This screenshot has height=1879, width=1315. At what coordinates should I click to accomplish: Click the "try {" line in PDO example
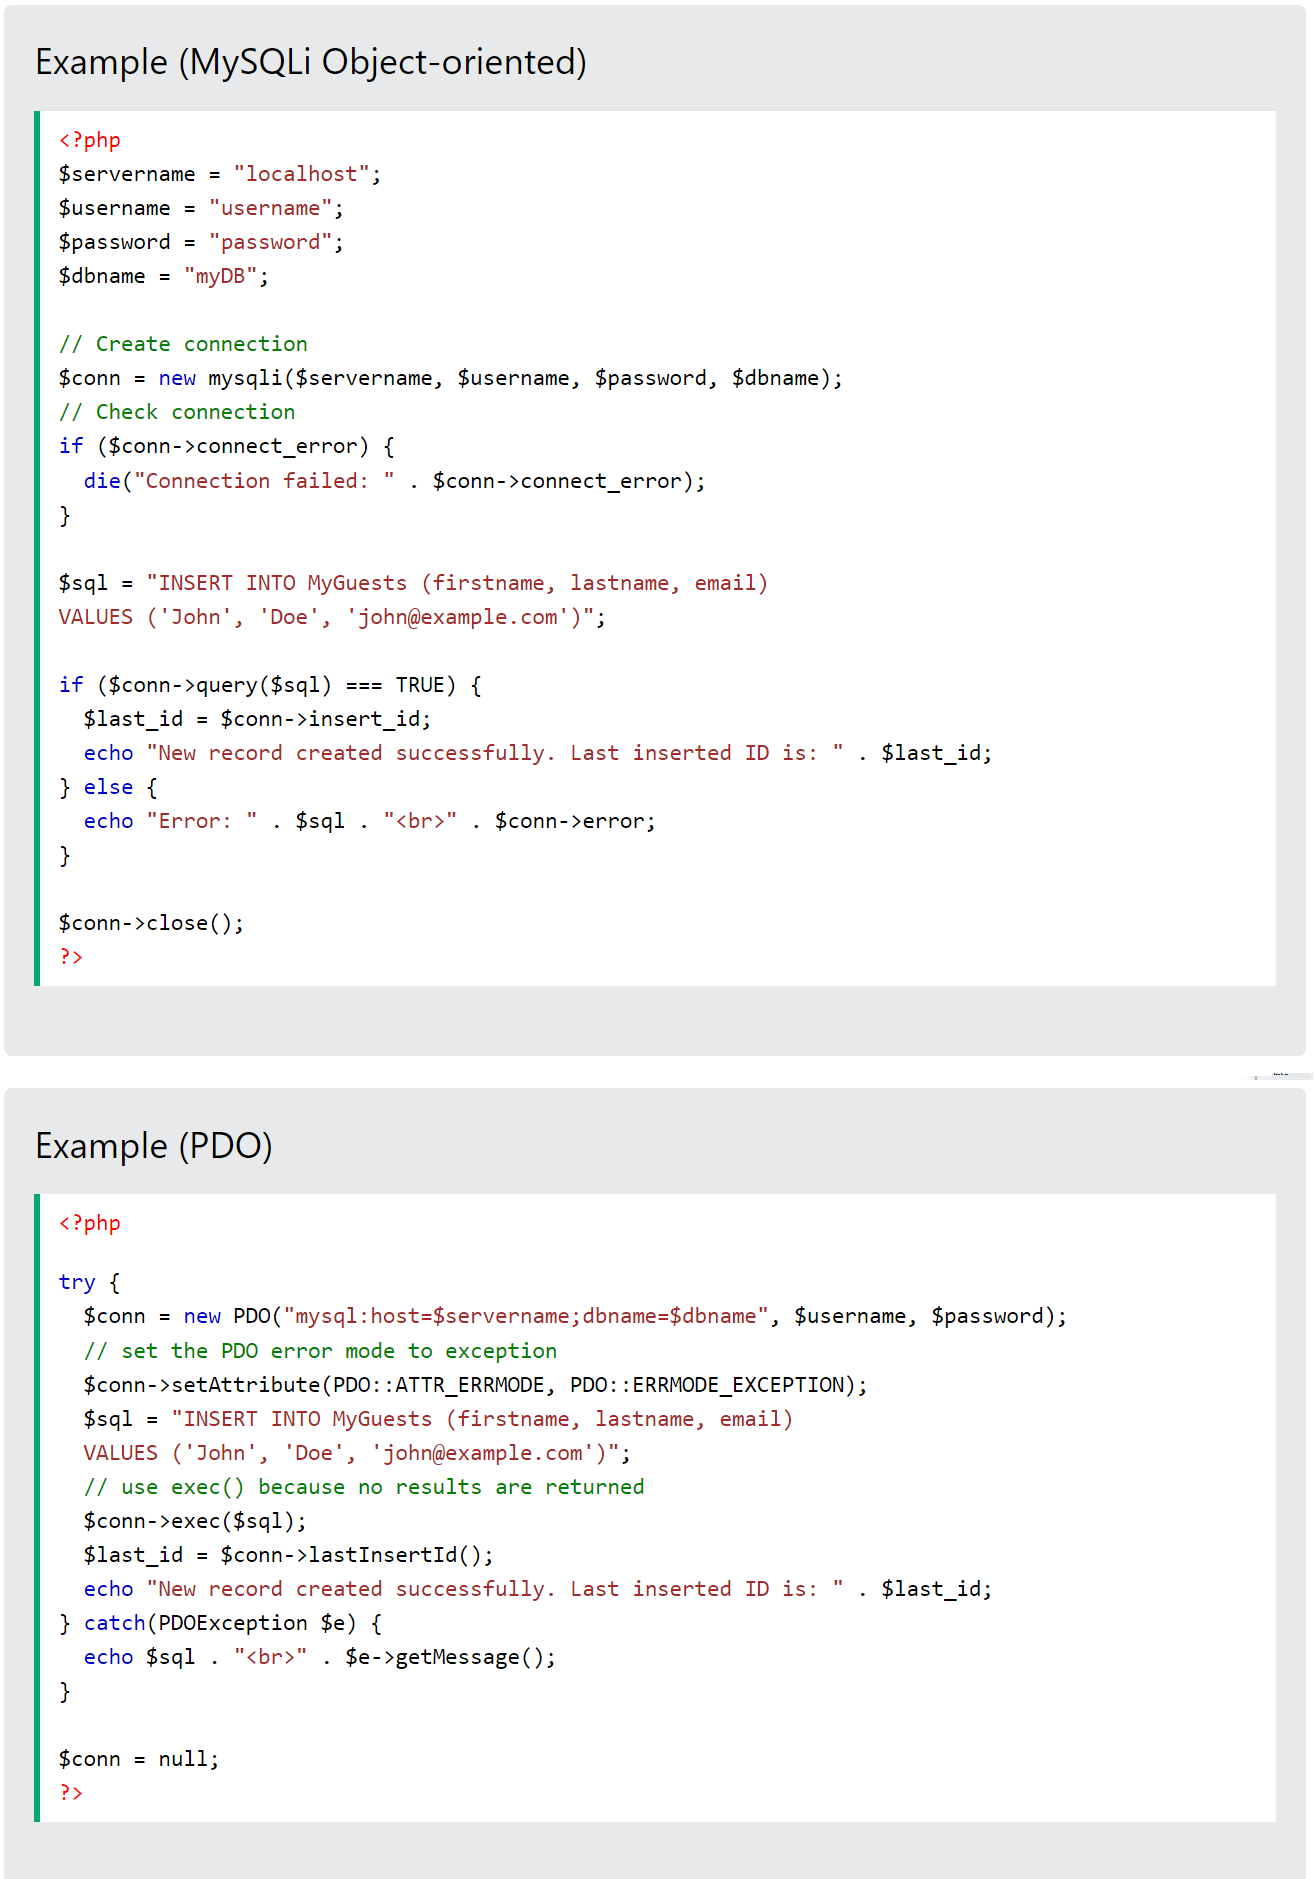point(89,1282)
